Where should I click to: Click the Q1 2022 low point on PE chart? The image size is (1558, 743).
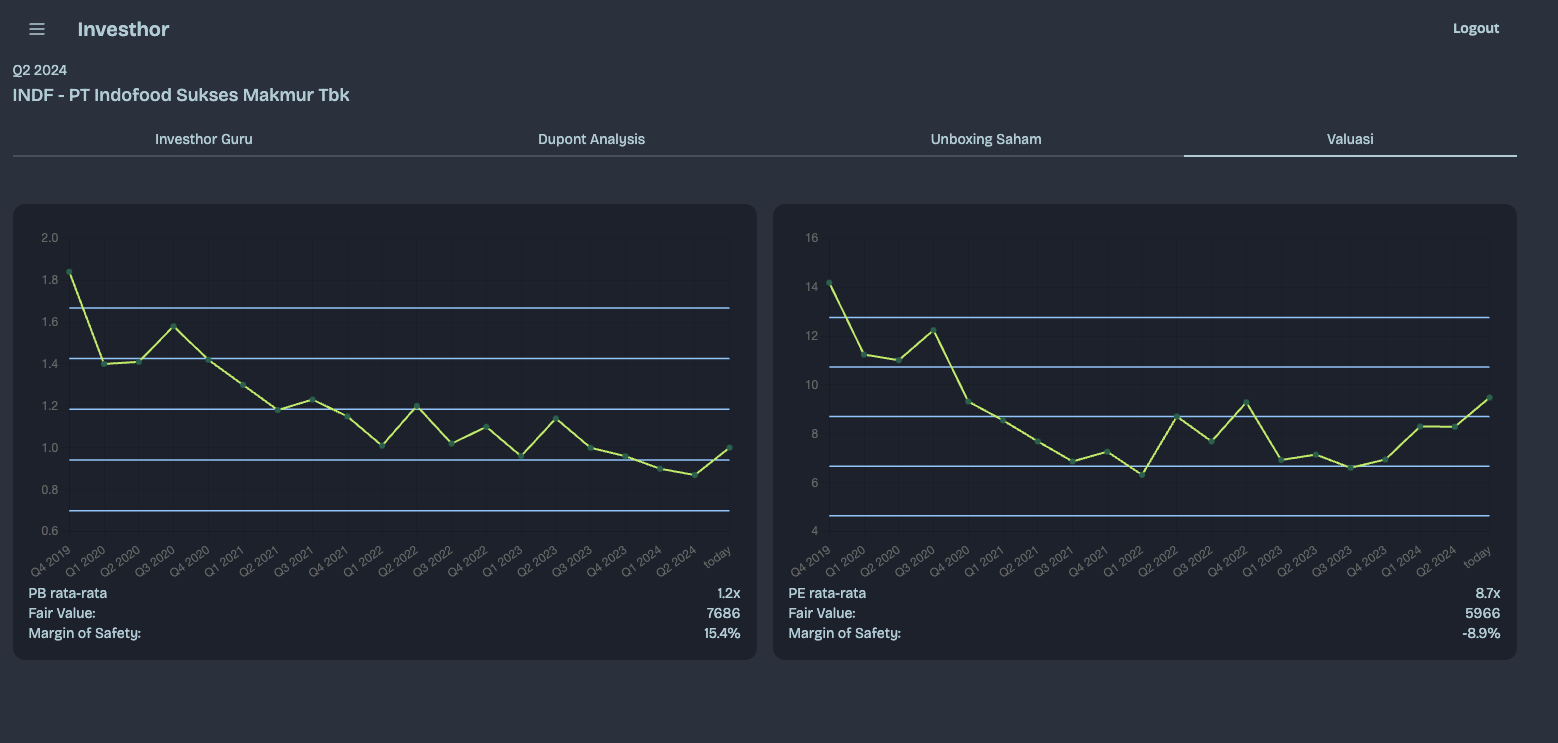pyautogui.click(x=1142, y=474)
